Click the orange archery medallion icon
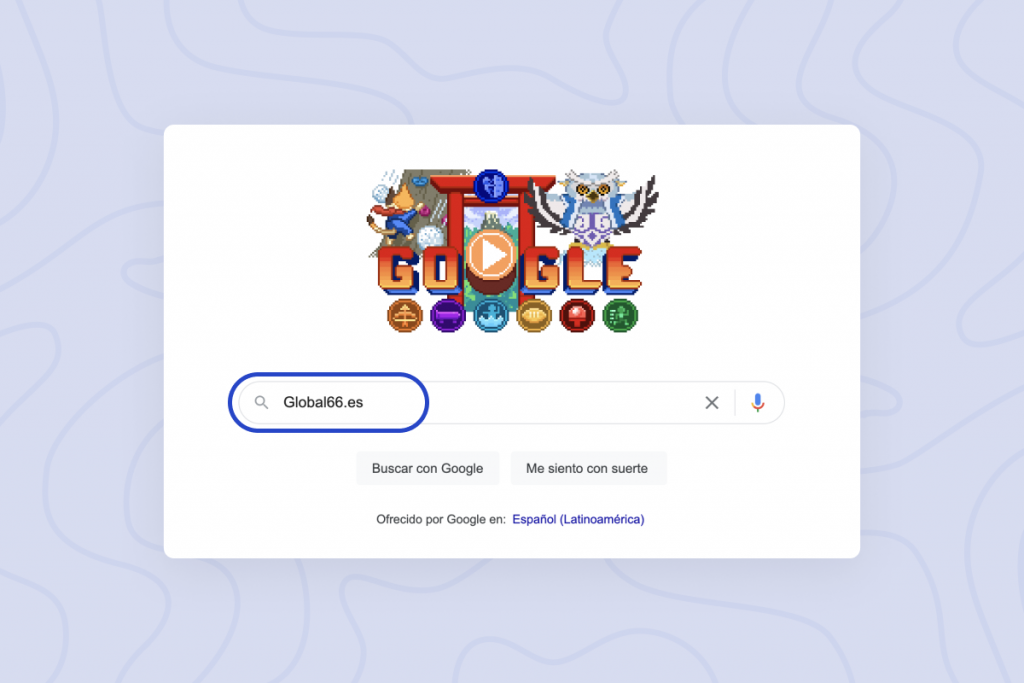Viewport: 1024px width, 683px height. (x=405, y=316)
